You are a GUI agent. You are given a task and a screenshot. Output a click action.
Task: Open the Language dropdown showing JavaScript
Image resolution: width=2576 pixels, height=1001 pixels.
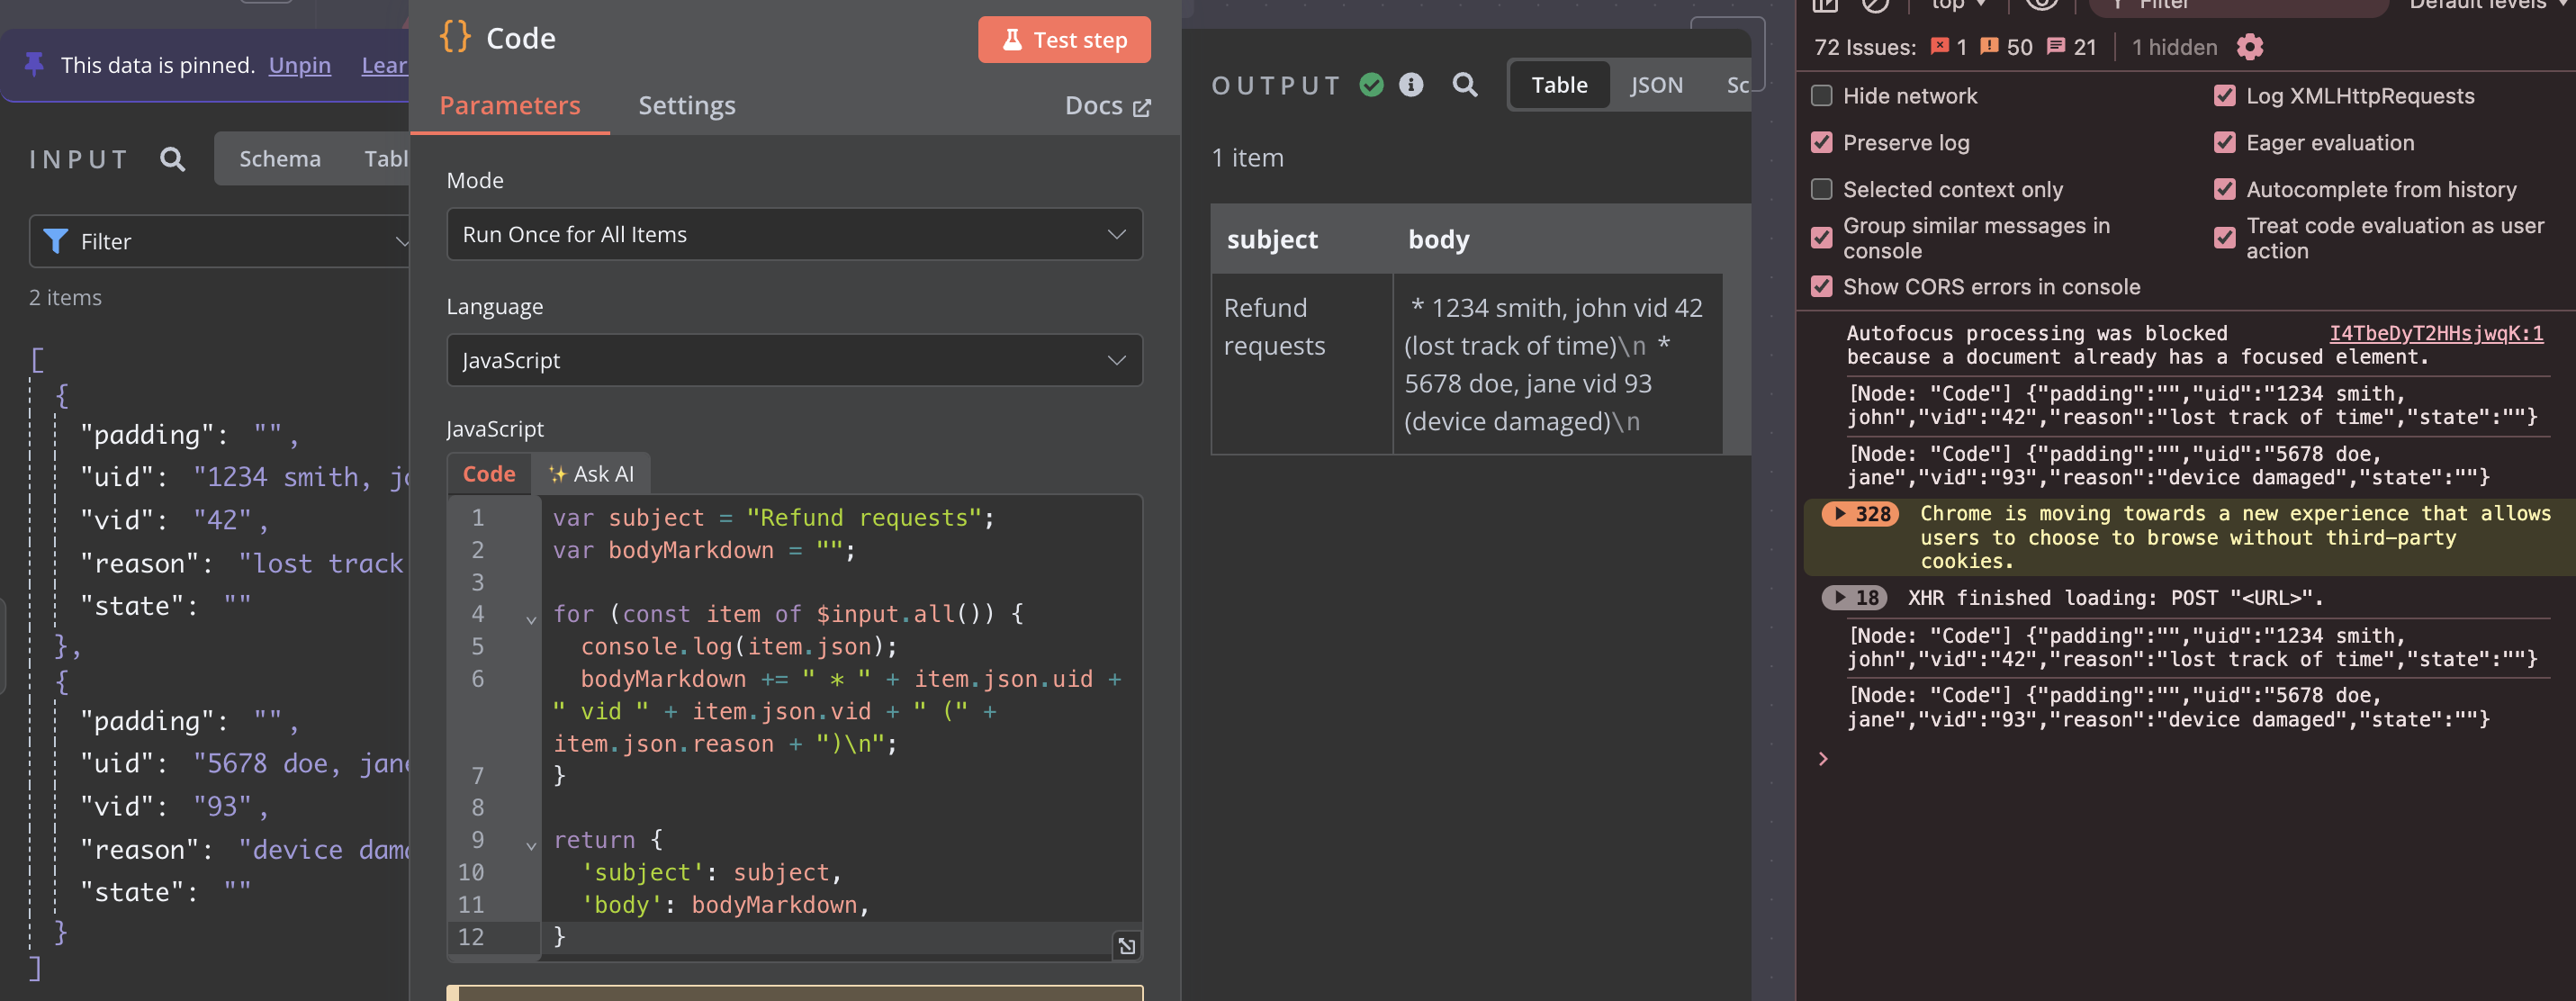[x=794, y=360]
